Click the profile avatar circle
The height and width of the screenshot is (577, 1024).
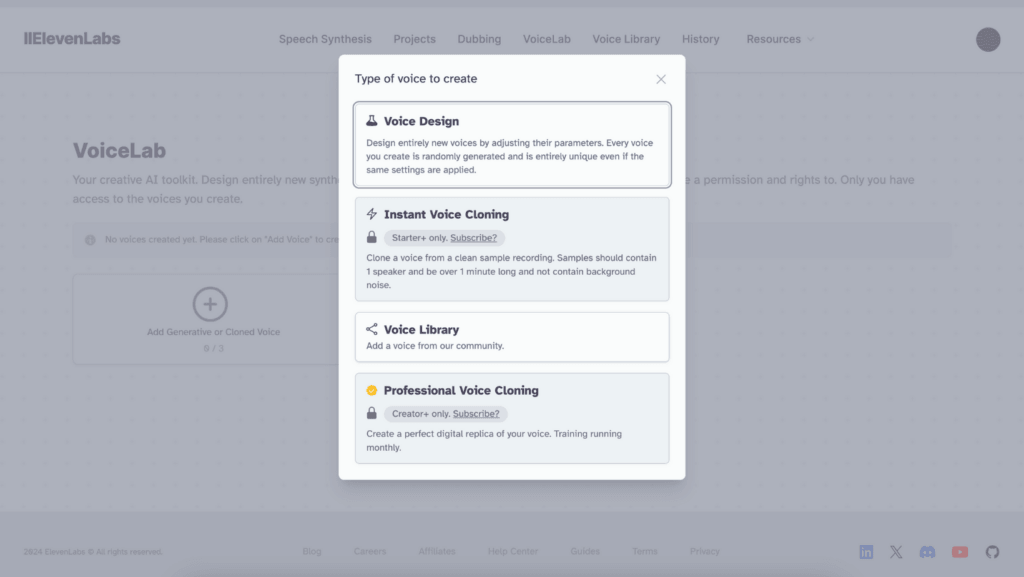click(x=988, y=39)
